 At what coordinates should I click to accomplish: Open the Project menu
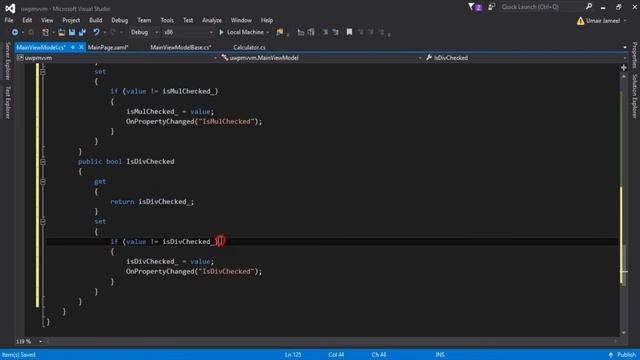click(x=71, y=20)
